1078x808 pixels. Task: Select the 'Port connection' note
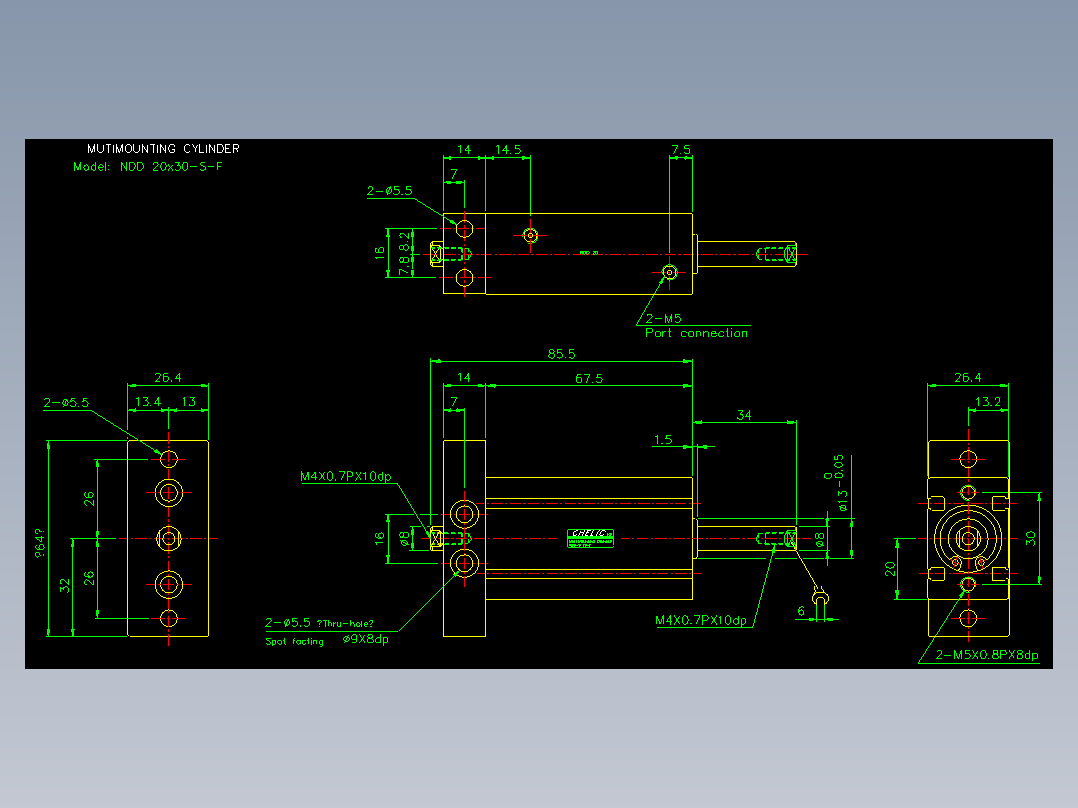(x=696, y=333)
